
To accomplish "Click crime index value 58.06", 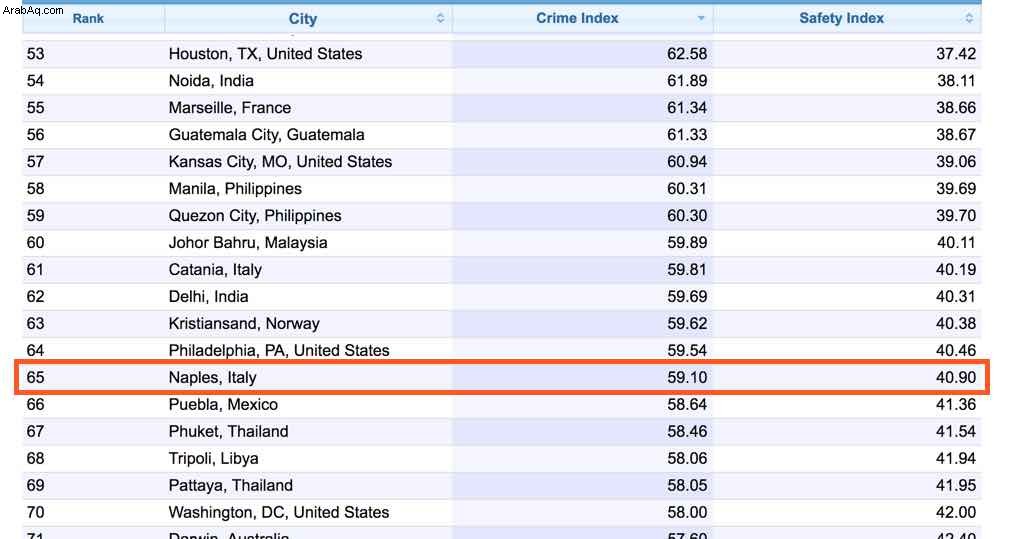I will click(687, 458).
